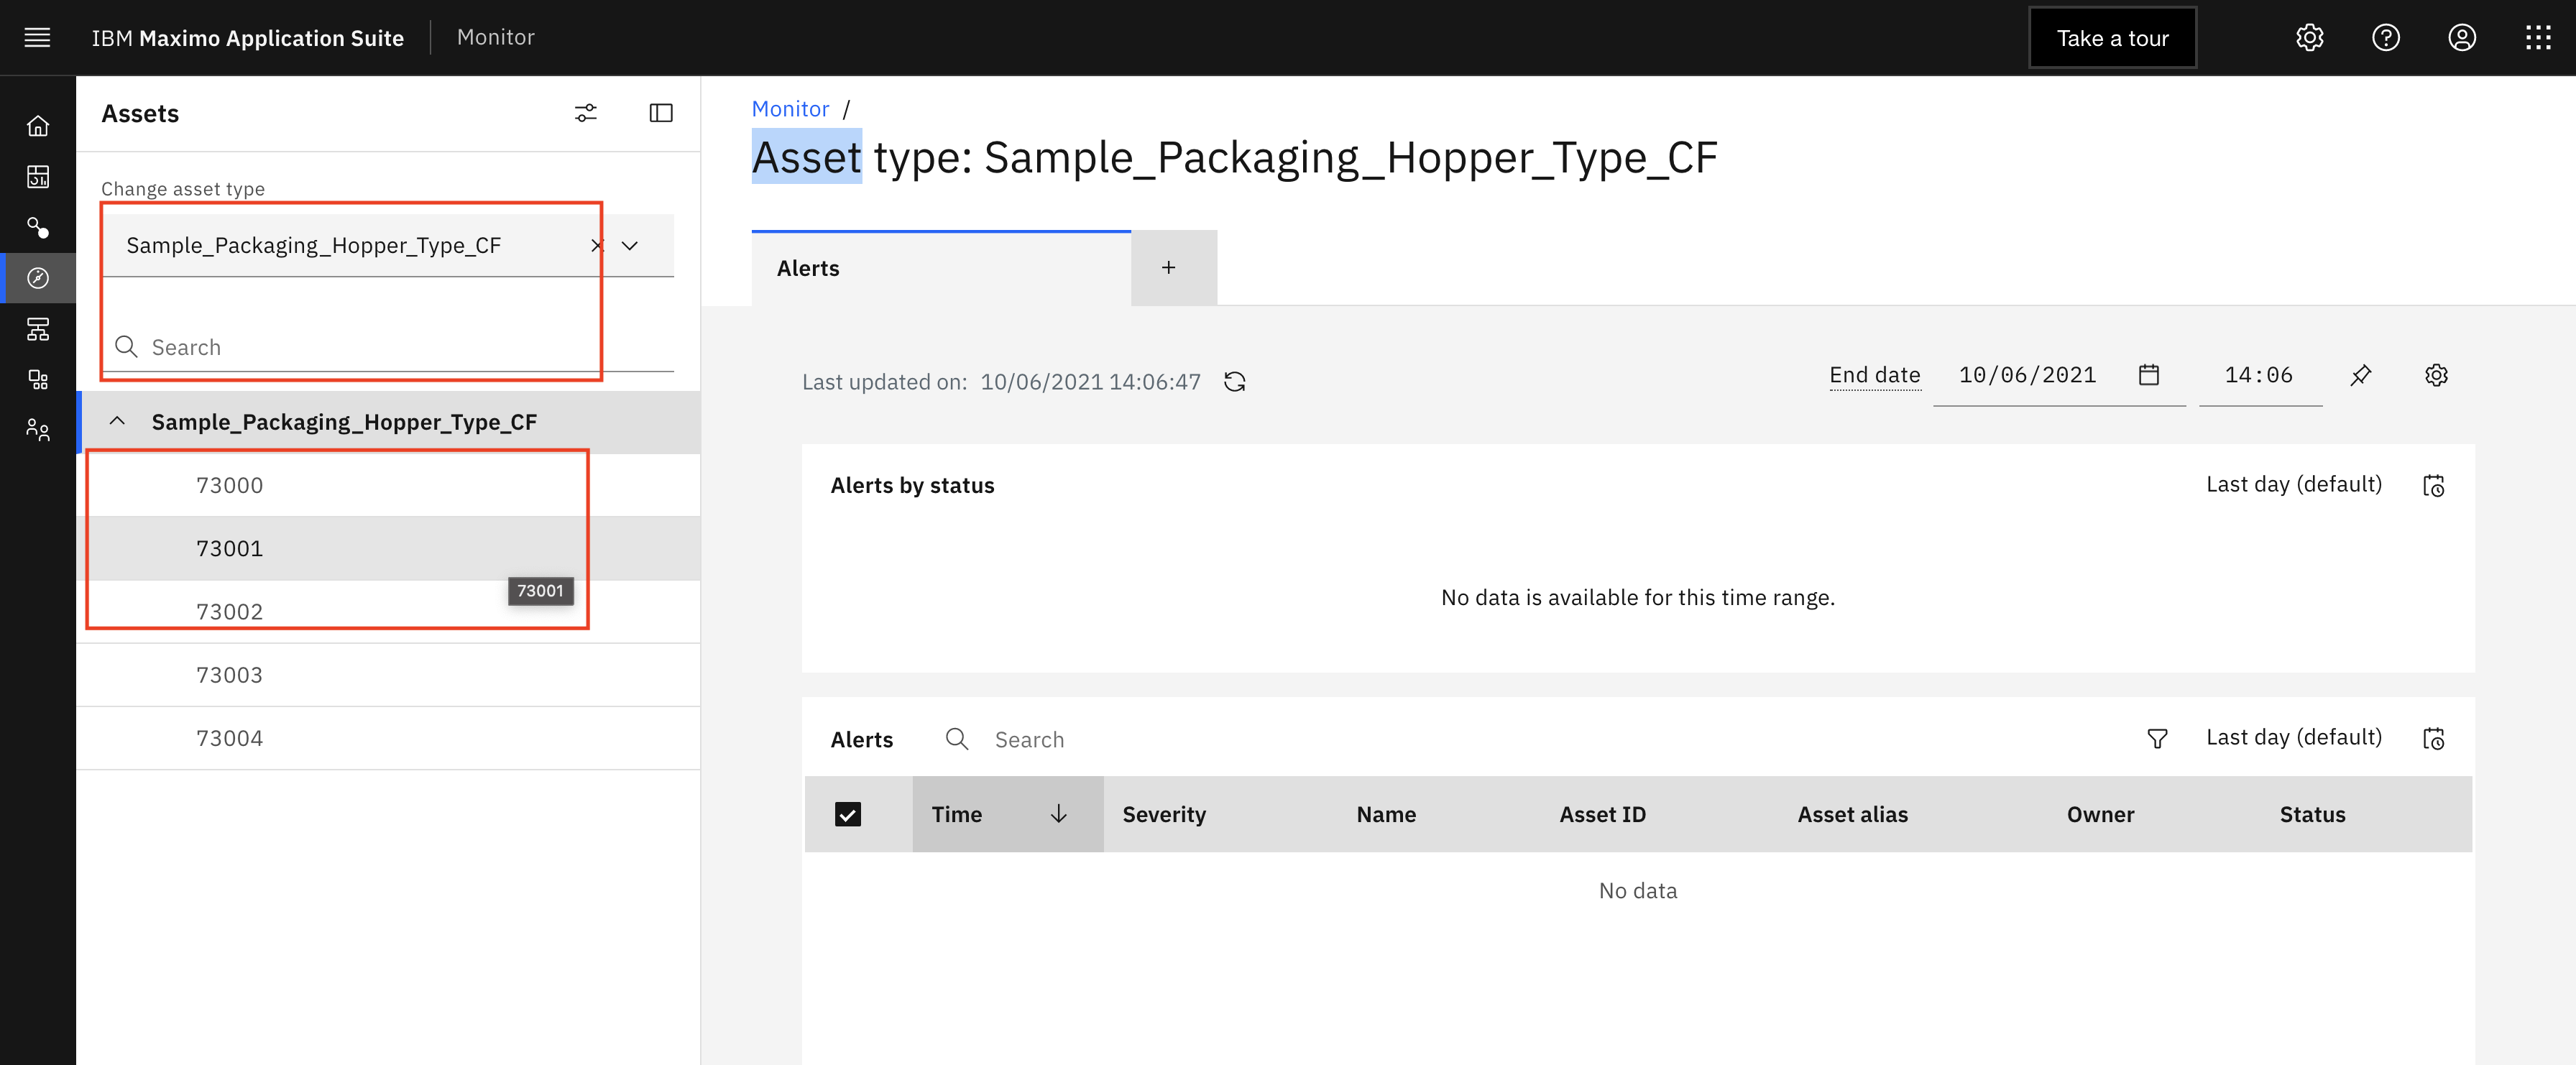Click Last day (default) in Alerts table

(2293, 737)
